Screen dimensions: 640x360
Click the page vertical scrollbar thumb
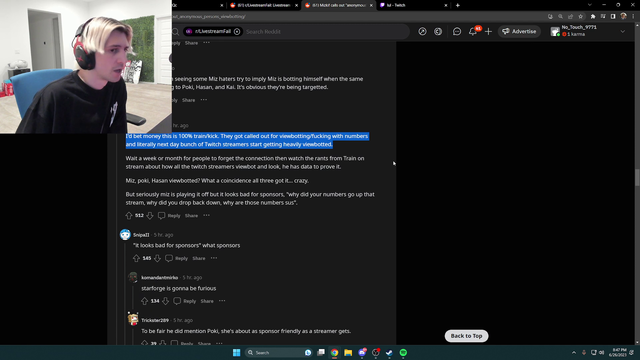[x=637, y=177]
